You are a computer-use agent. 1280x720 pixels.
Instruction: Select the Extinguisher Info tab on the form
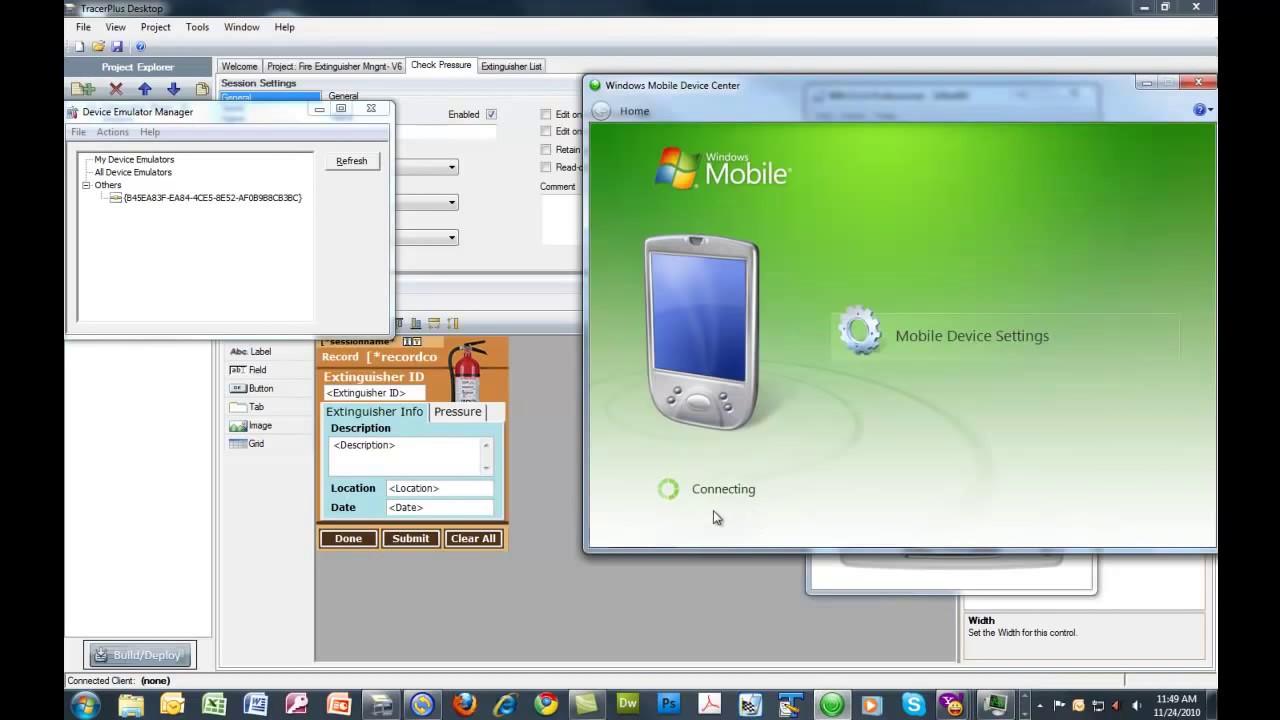[x=374, y=411]
